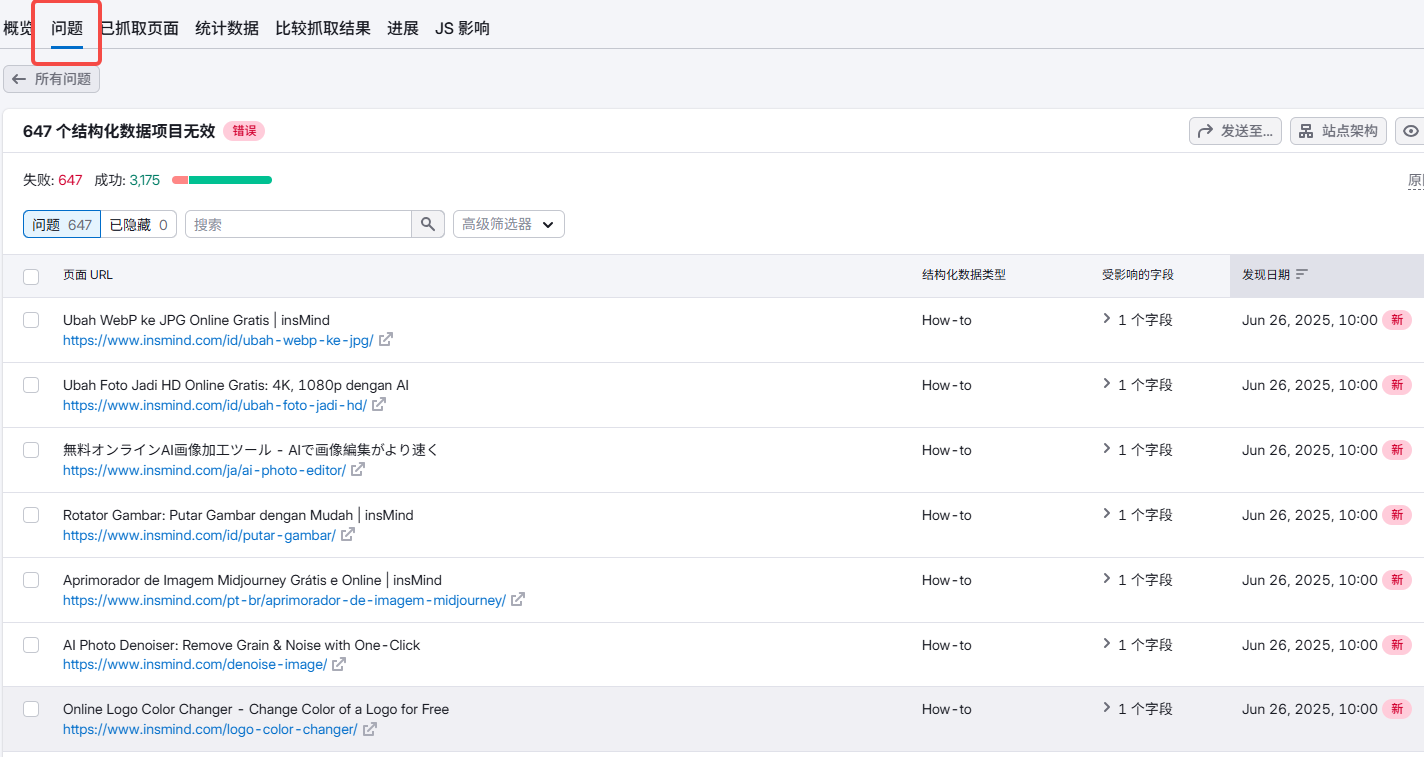
Task: Open the JS 影响 tab
Action: 463,28
